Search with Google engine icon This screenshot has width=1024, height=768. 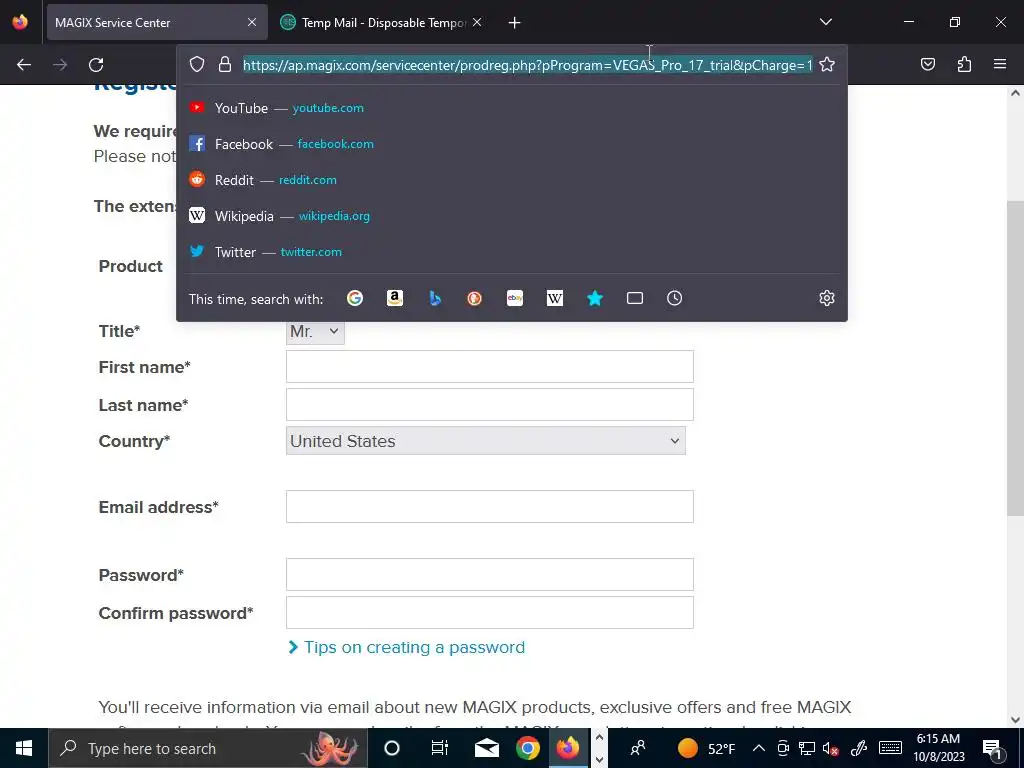[x=355, y=298]
